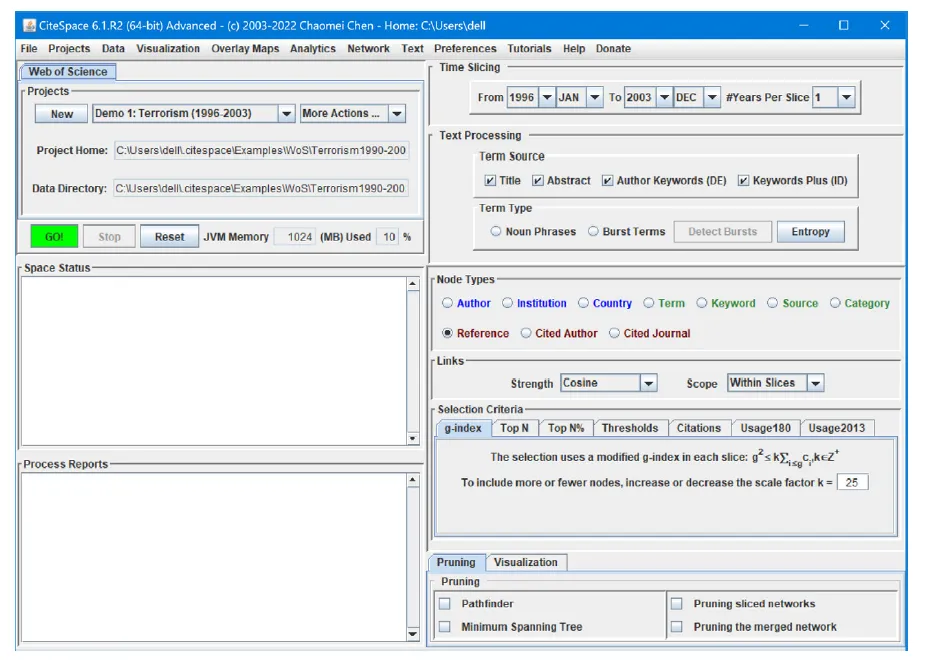Select the Institution node type

tap(507, 303)
